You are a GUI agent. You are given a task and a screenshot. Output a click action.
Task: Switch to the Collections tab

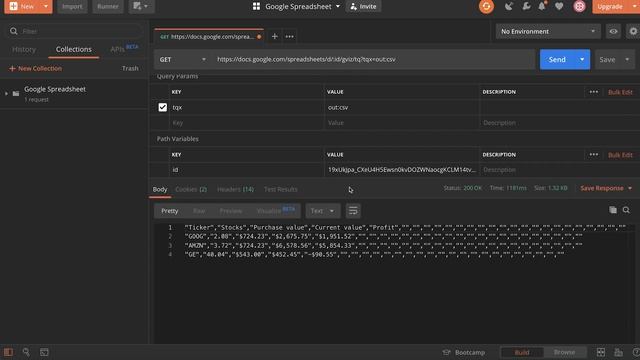tap(73, 49)
